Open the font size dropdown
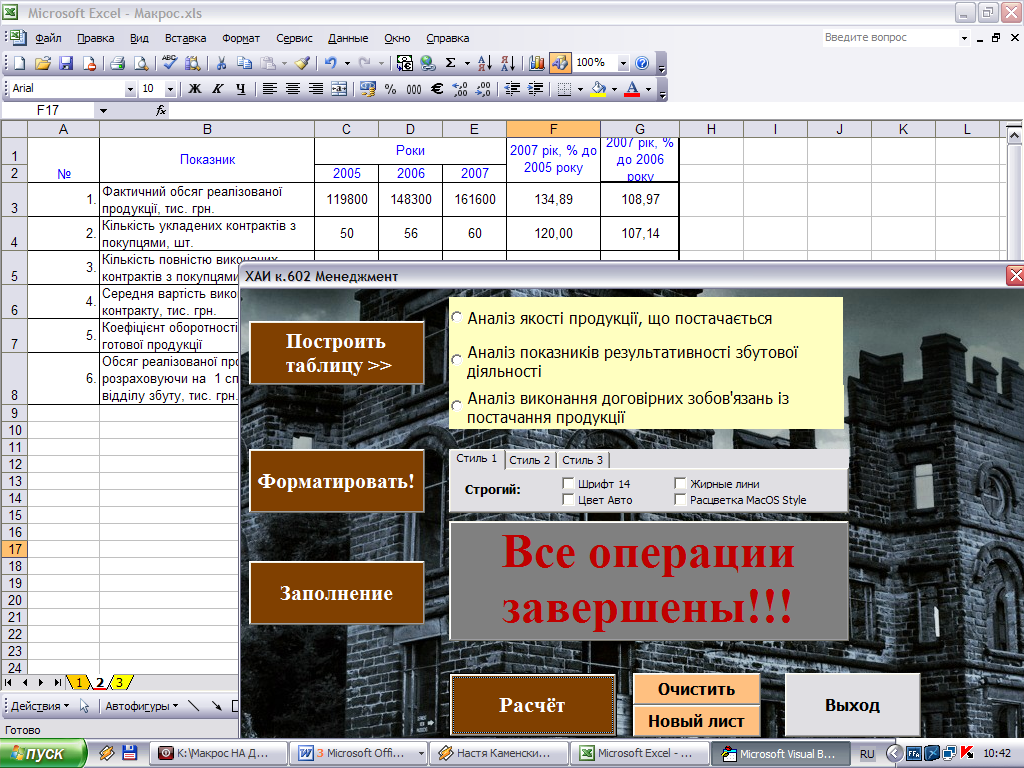Screen dimensions: 1024x768 pyautogui.click(x=169, y=89)
